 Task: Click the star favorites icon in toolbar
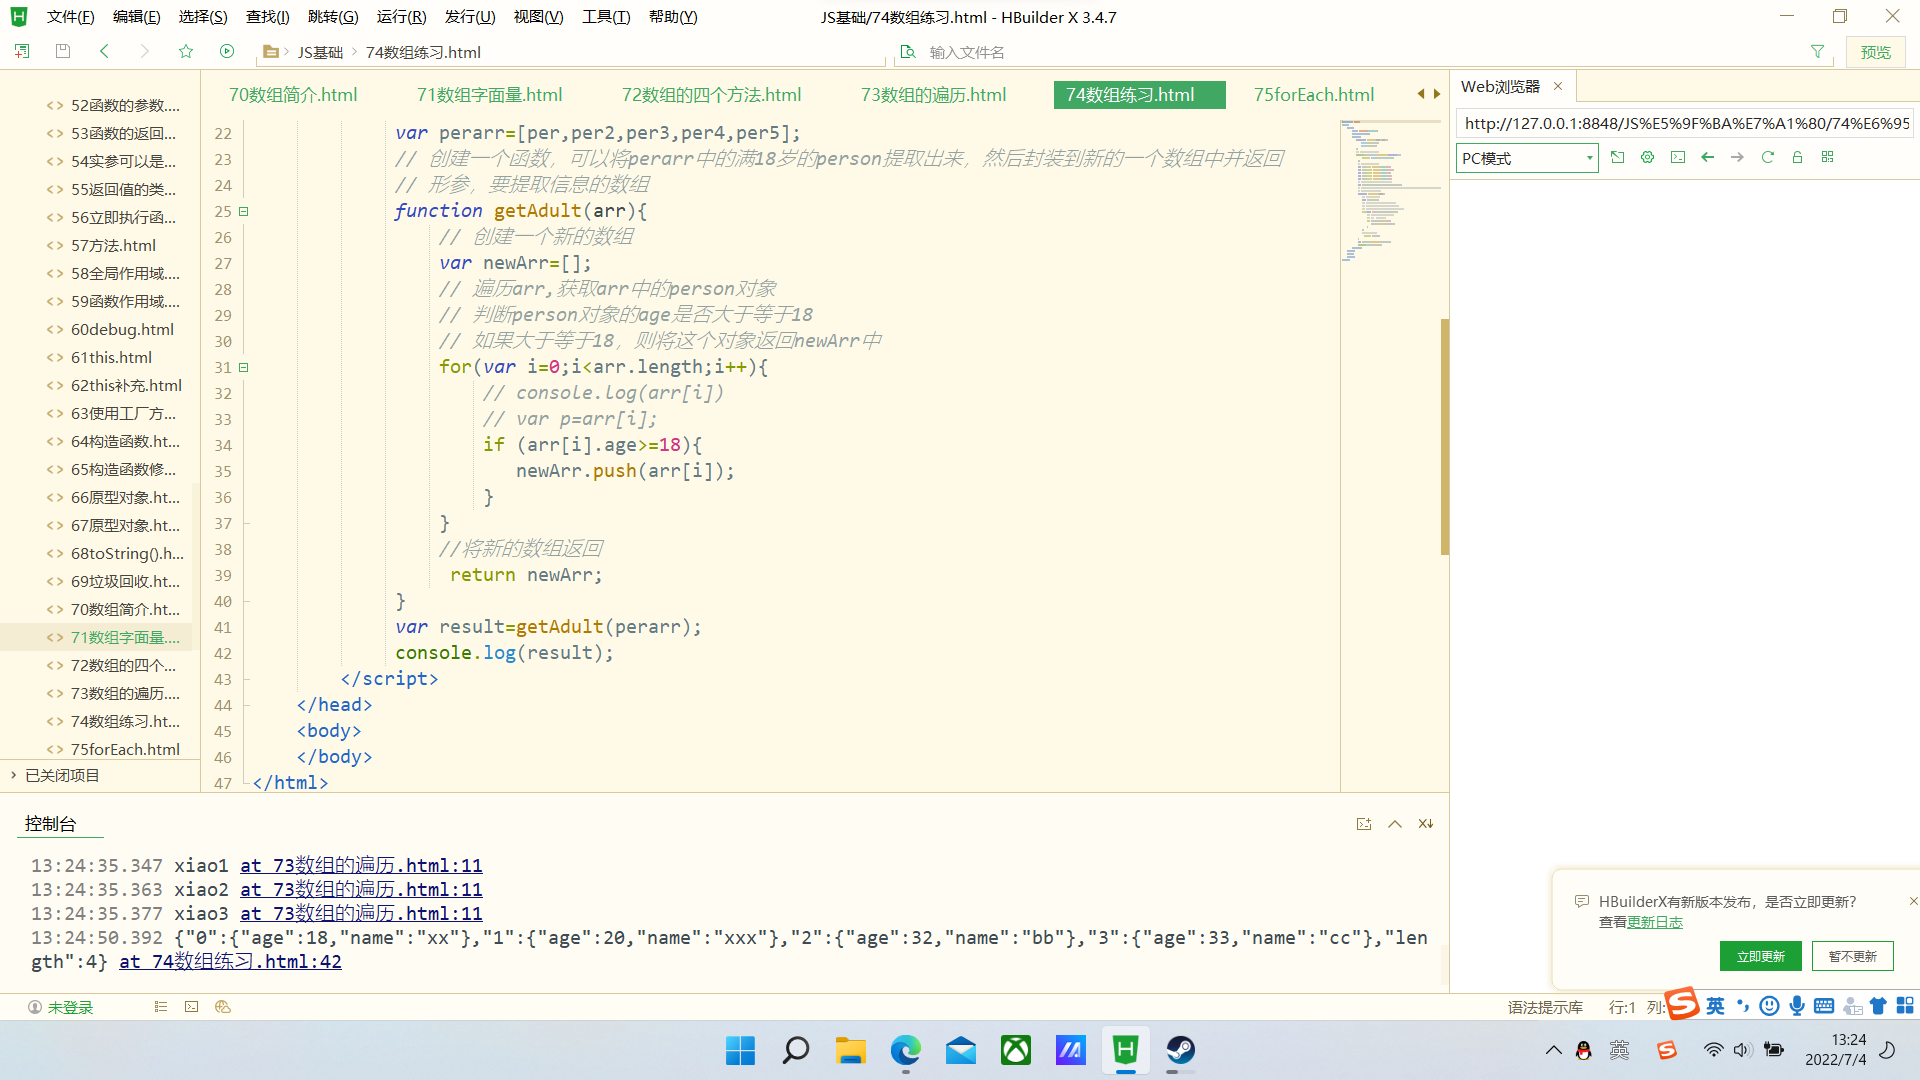click(186, 51)
